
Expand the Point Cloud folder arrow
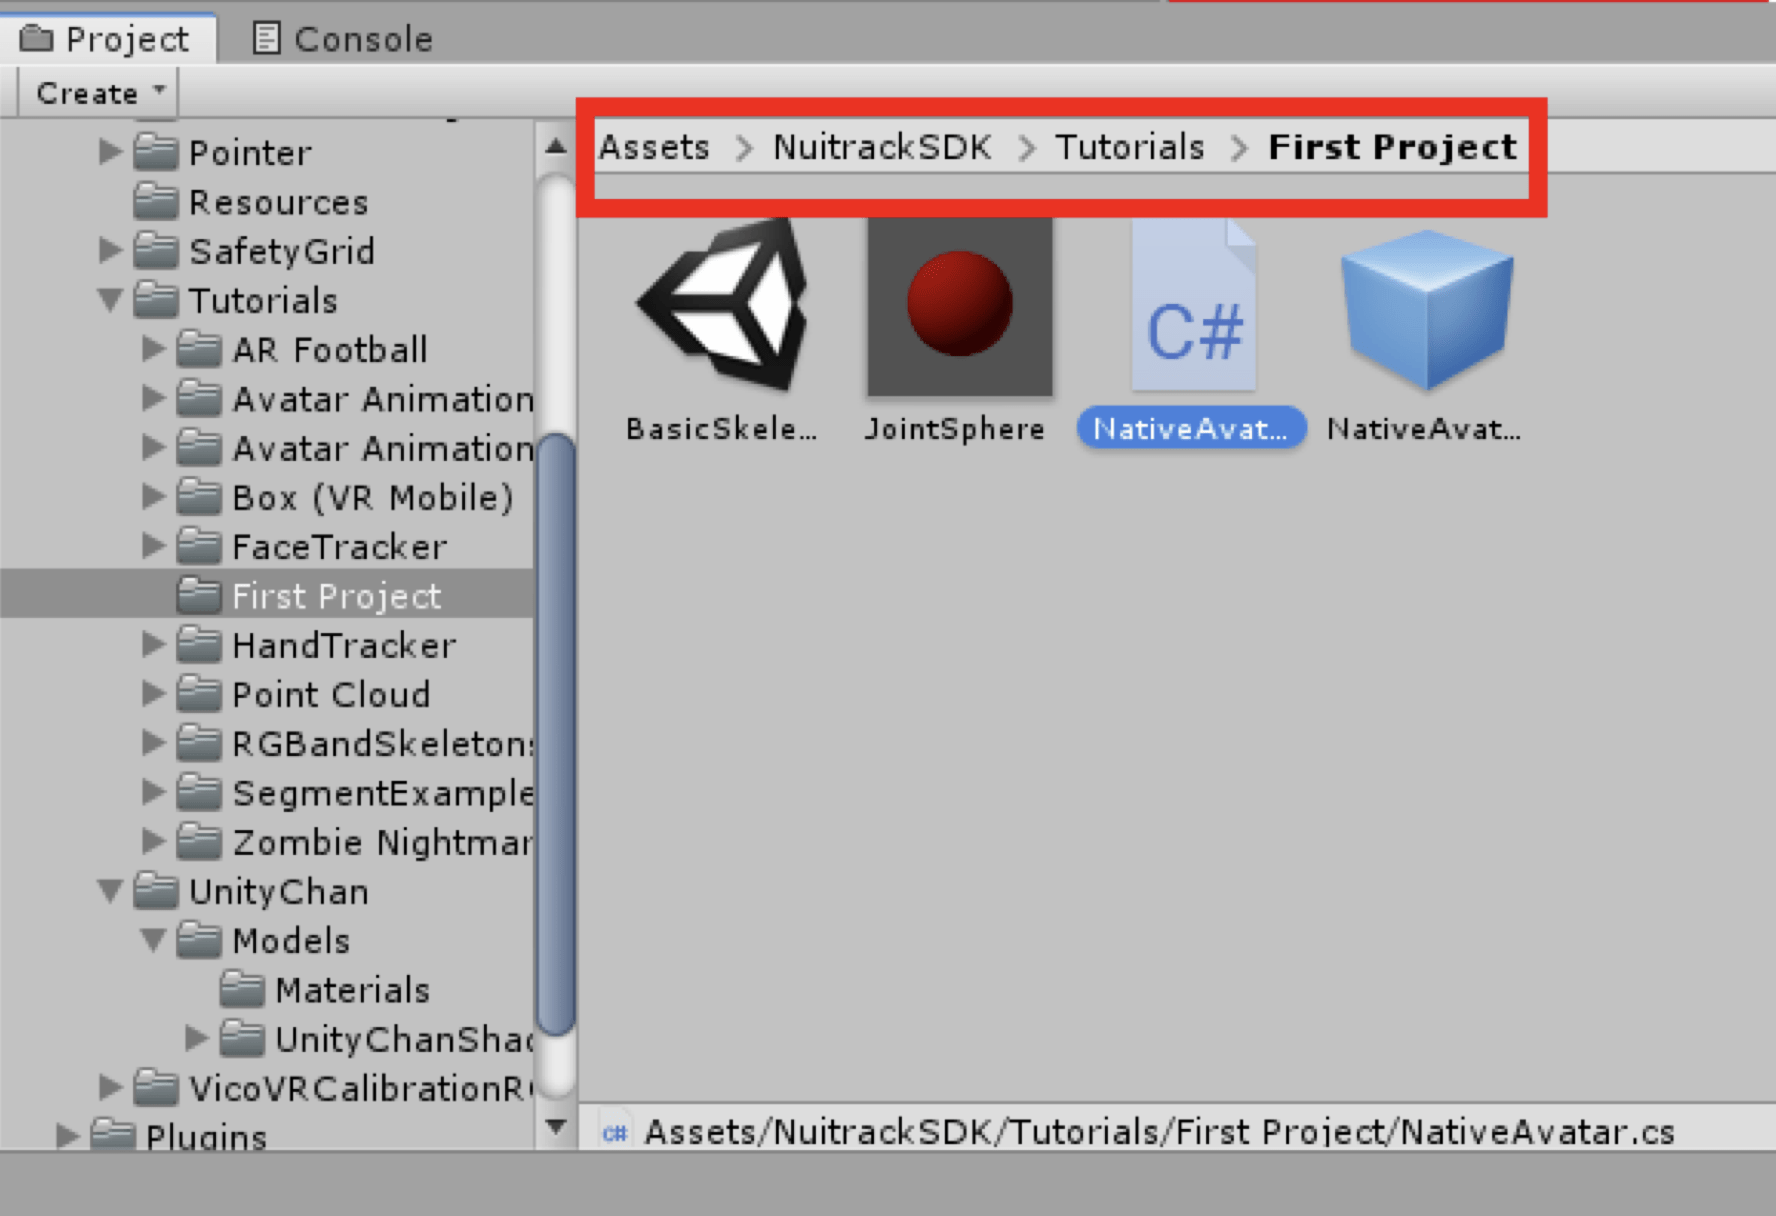(153, 694)
